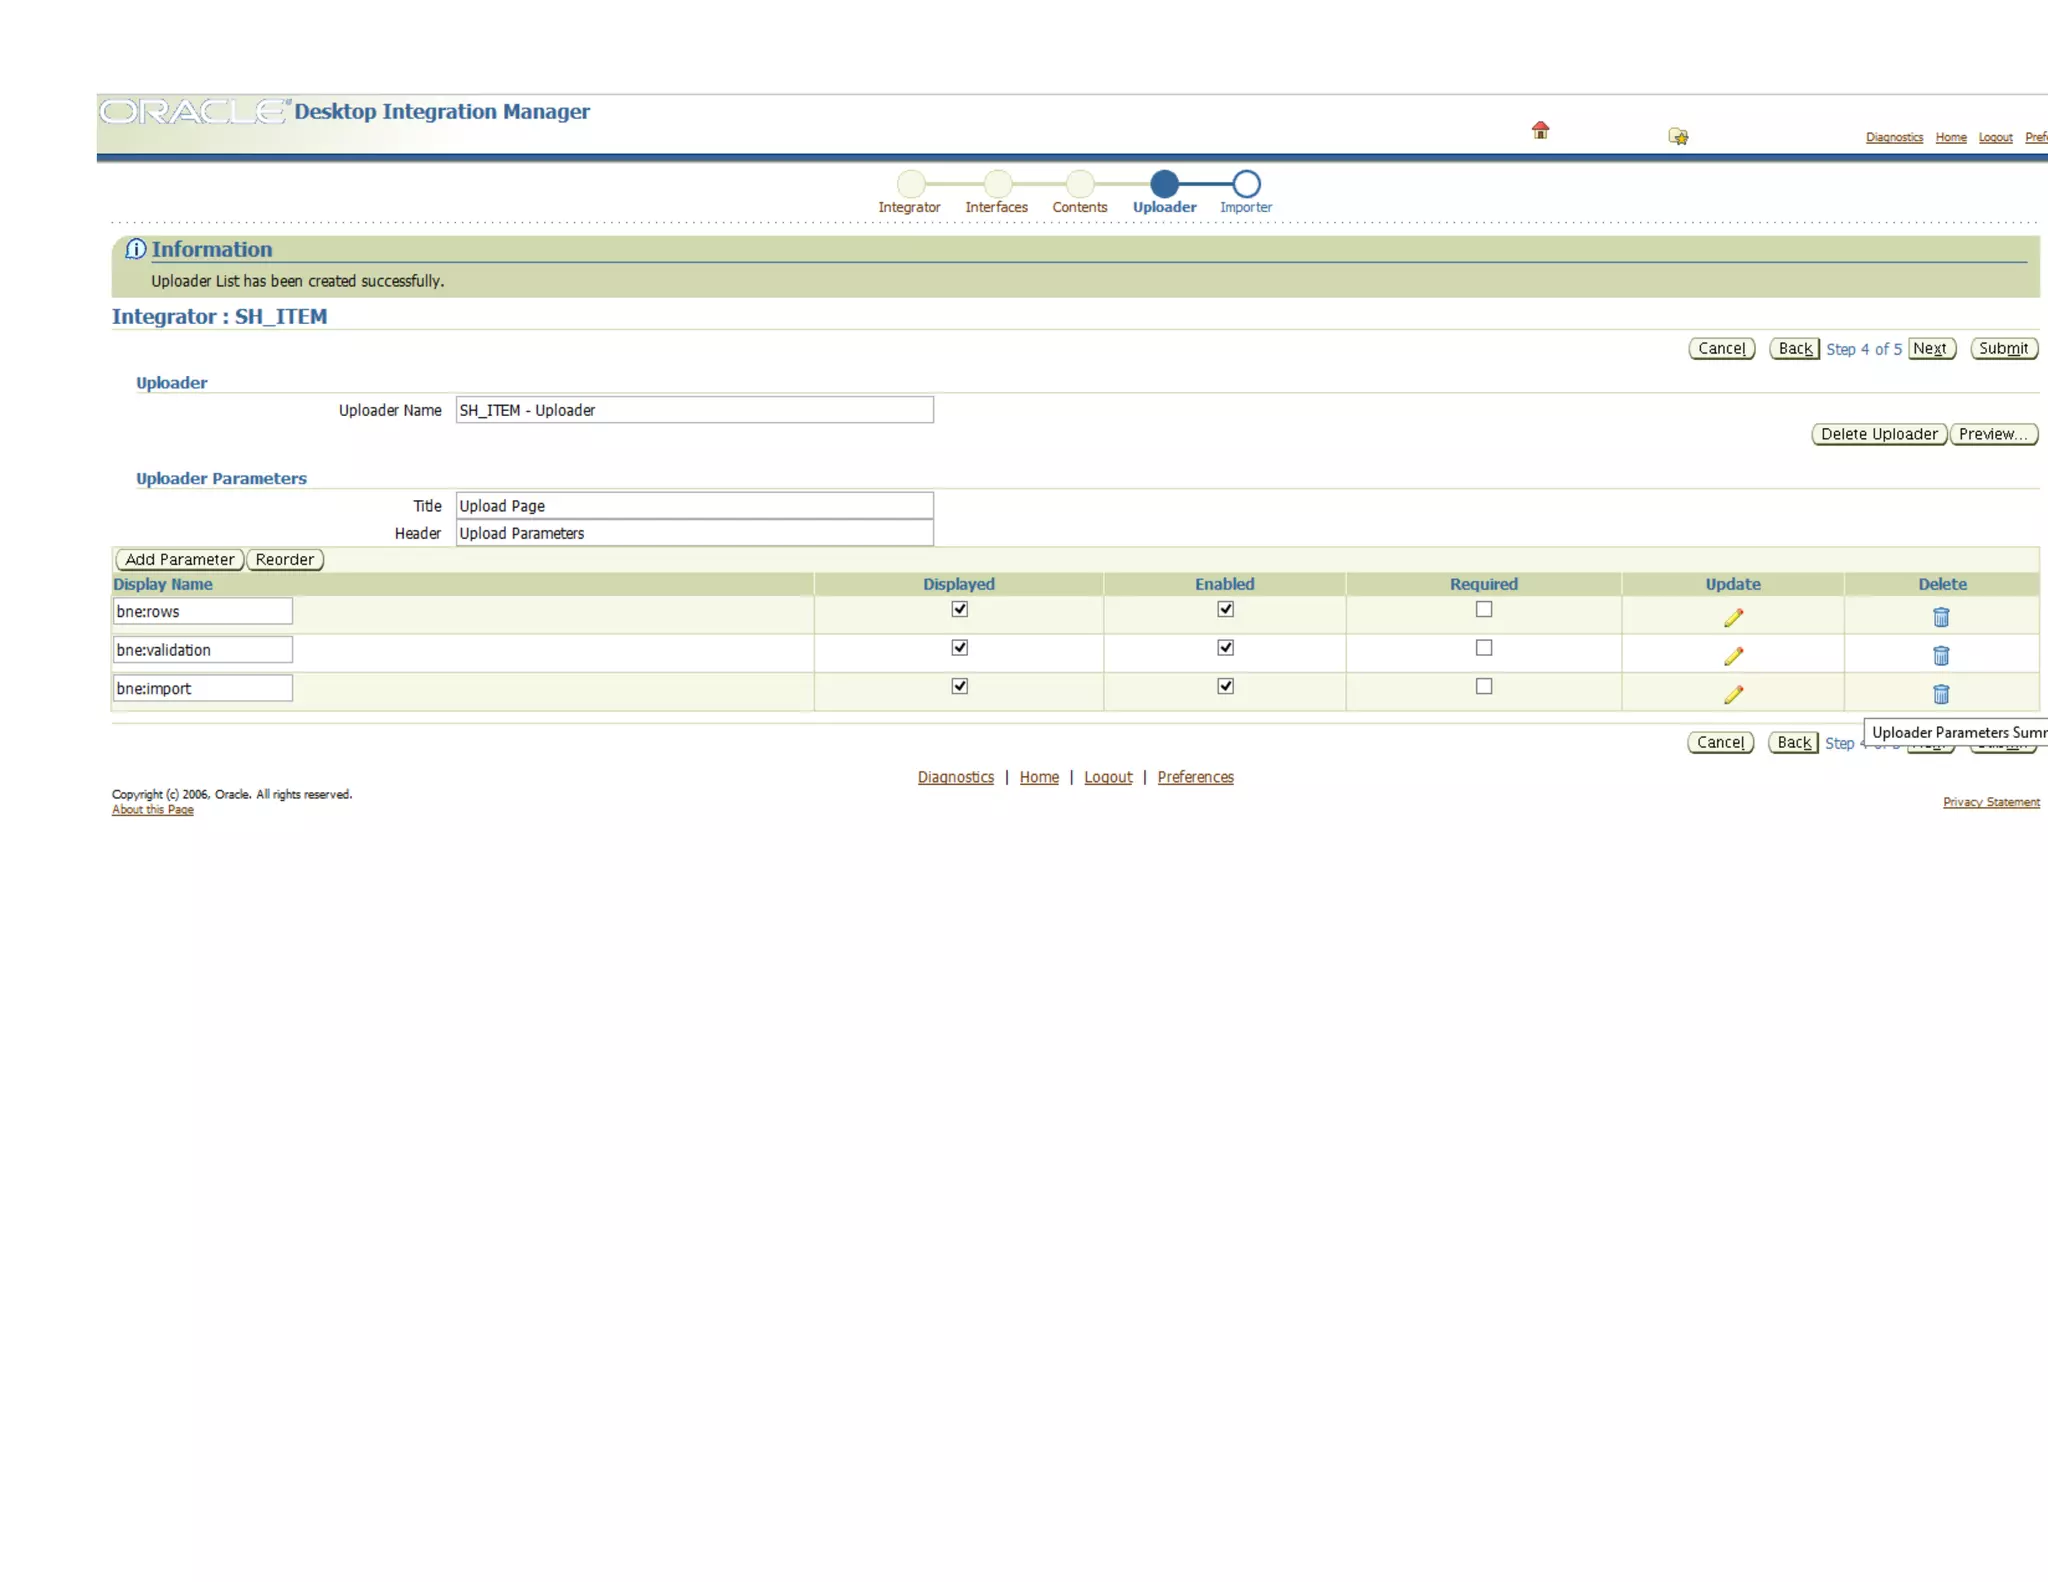The image size is (2048, 1582).
Task: Open the Preferences footer link
Action: click(1195, 777)
